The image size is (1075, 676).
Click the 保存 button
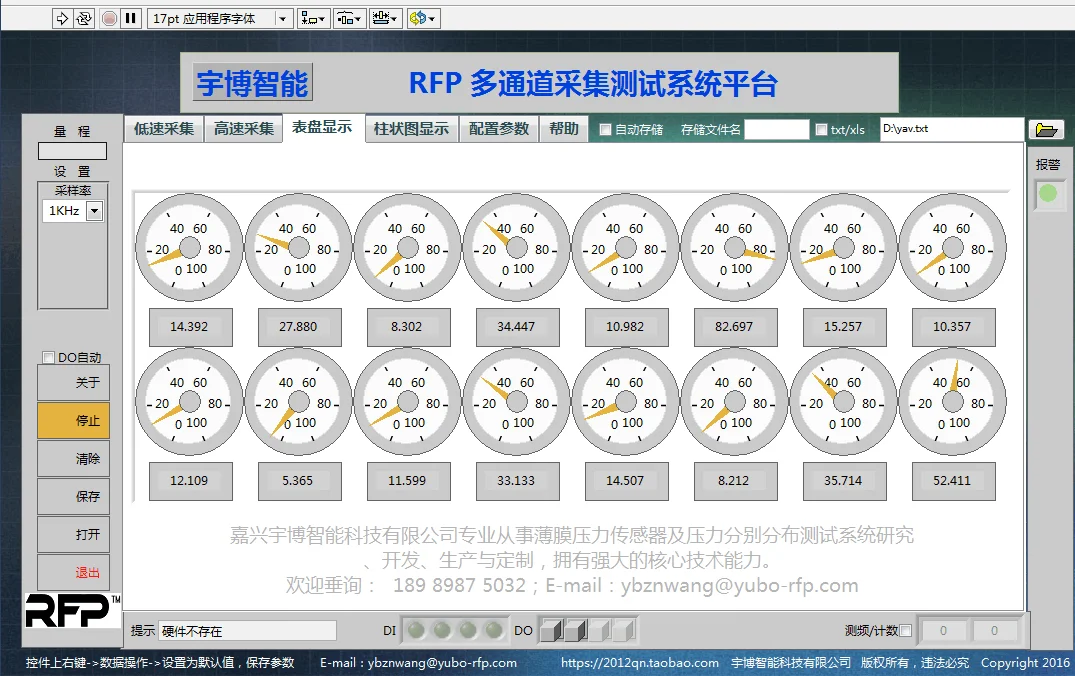coord(73,496)
